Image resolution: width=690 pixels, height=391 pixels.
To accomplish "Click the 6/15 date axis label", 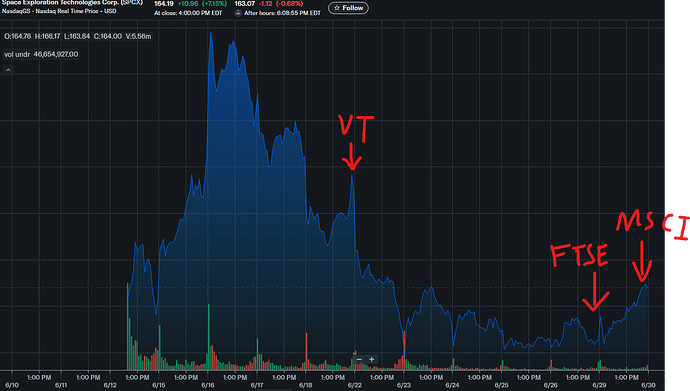I will point(159,385).
